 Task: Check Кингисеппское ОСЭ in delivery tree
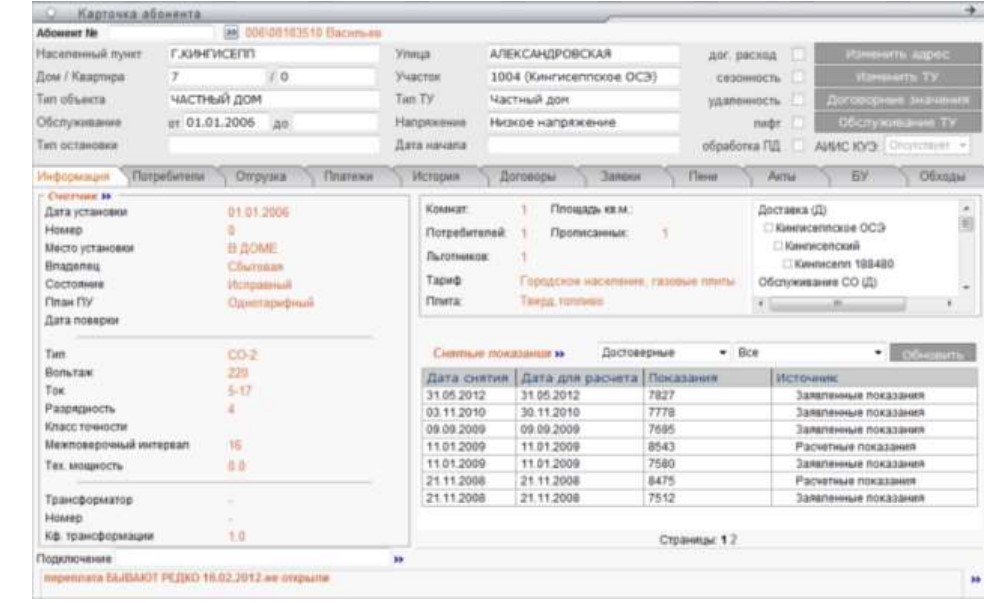click(768, 228)
